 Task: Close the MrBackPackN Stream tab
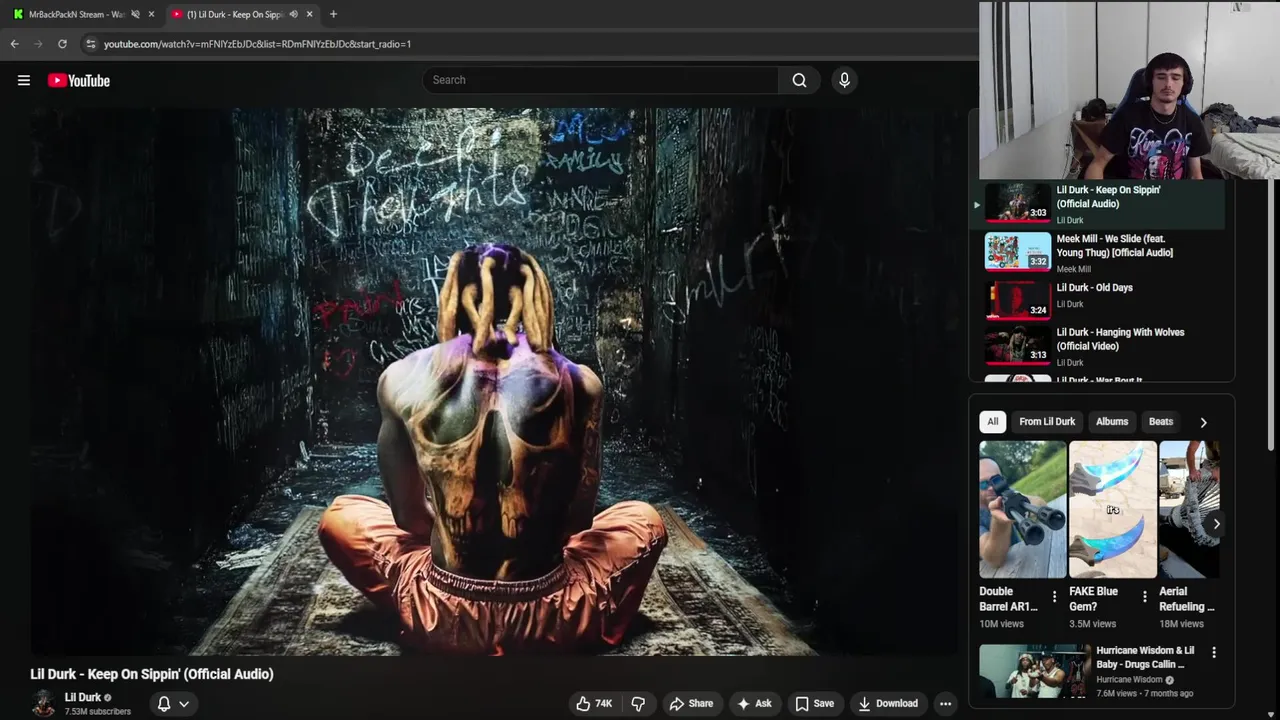151,14
